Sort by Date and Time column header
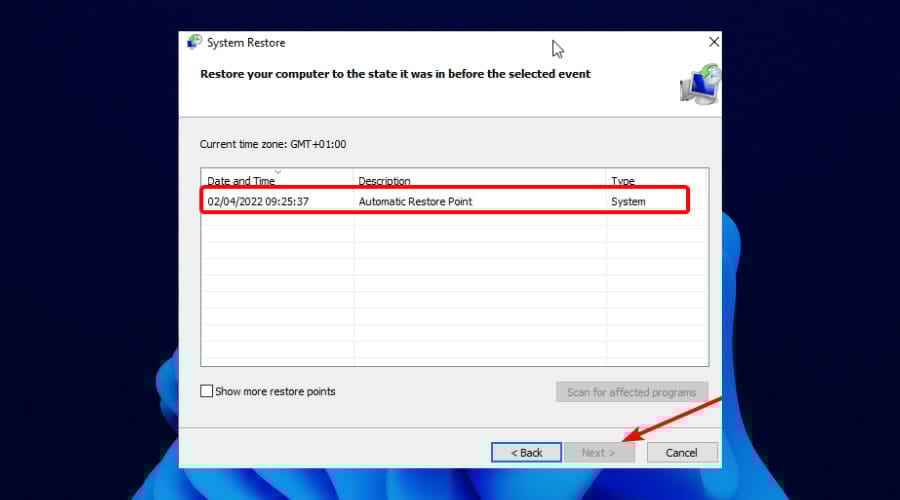The height and width of the screenshot is (500, 900). pyautogui.click(x=277, y=179)
